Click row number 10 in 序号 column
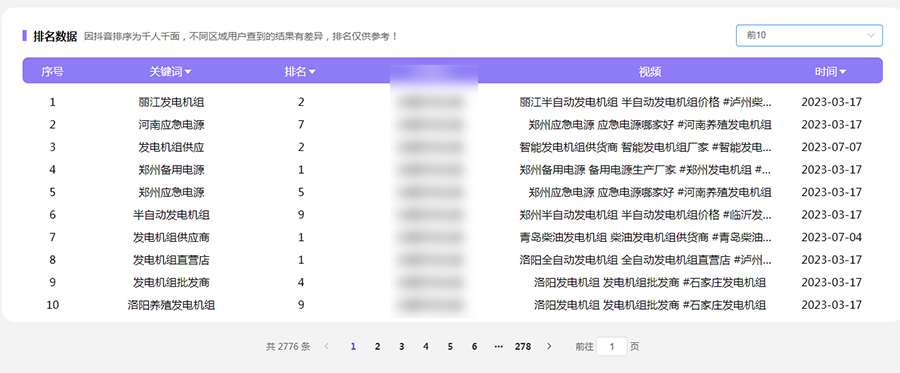 52,305
